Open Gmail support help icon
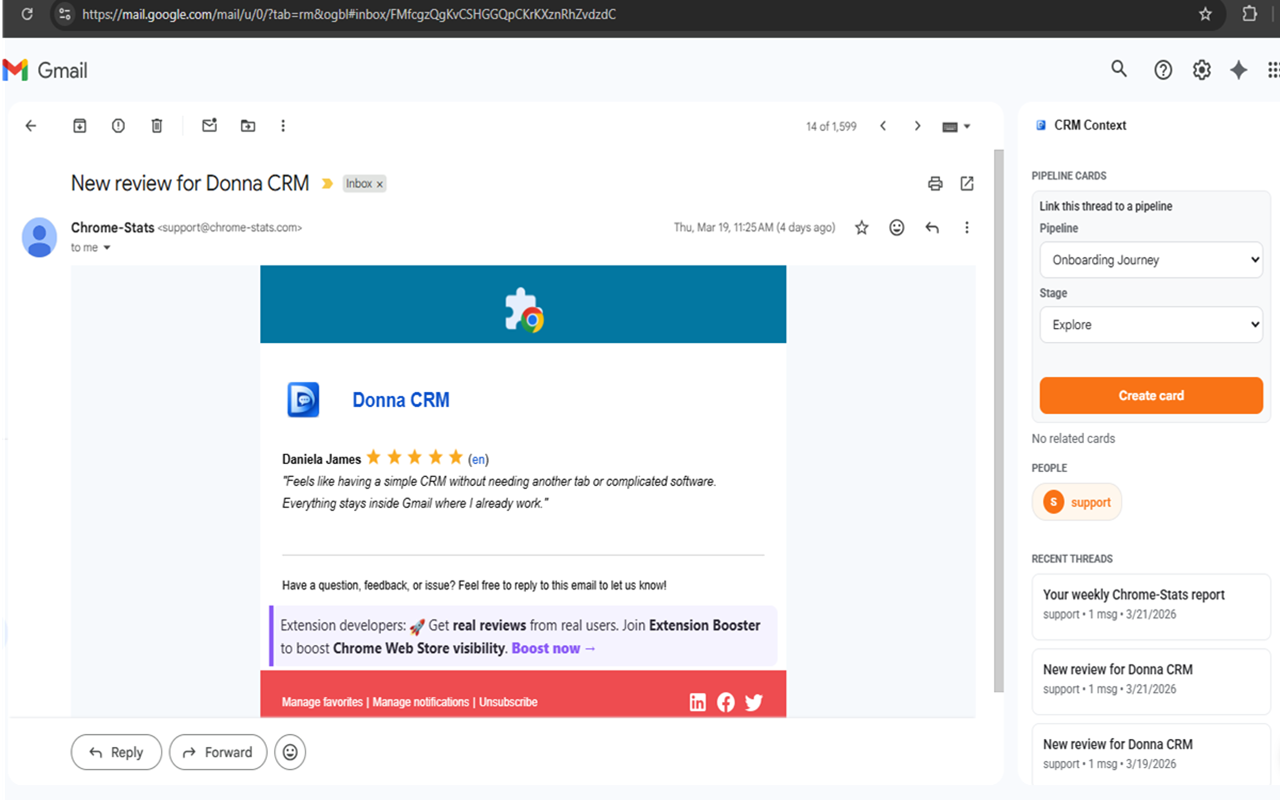This screenshot has width=1280, height=800. (1163, 70)
